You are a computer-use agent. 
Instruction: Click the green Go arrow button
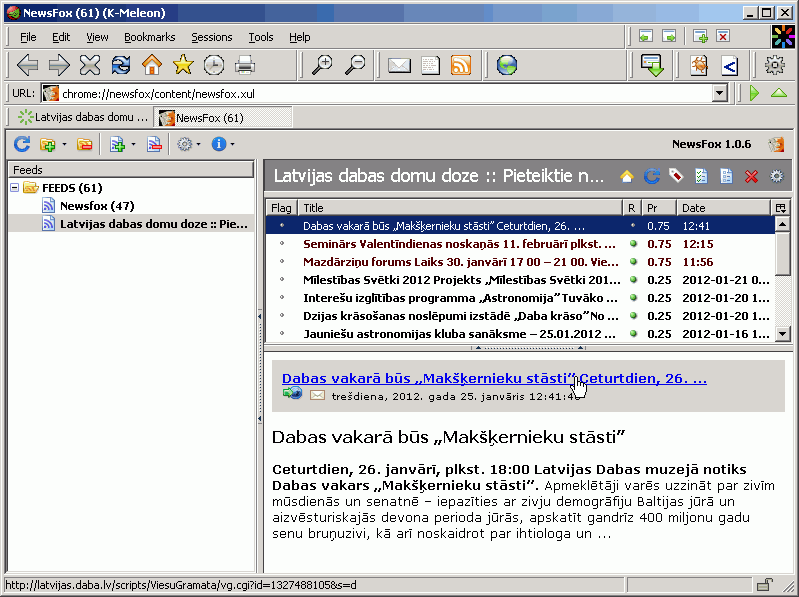754,93
